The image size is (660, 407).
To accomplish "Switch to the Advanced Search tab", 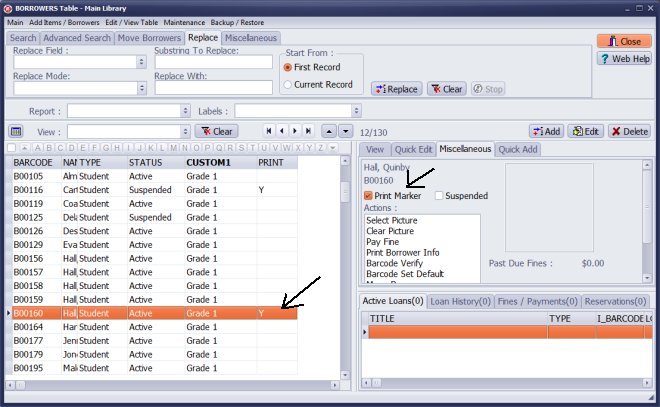I will [77, 38].
